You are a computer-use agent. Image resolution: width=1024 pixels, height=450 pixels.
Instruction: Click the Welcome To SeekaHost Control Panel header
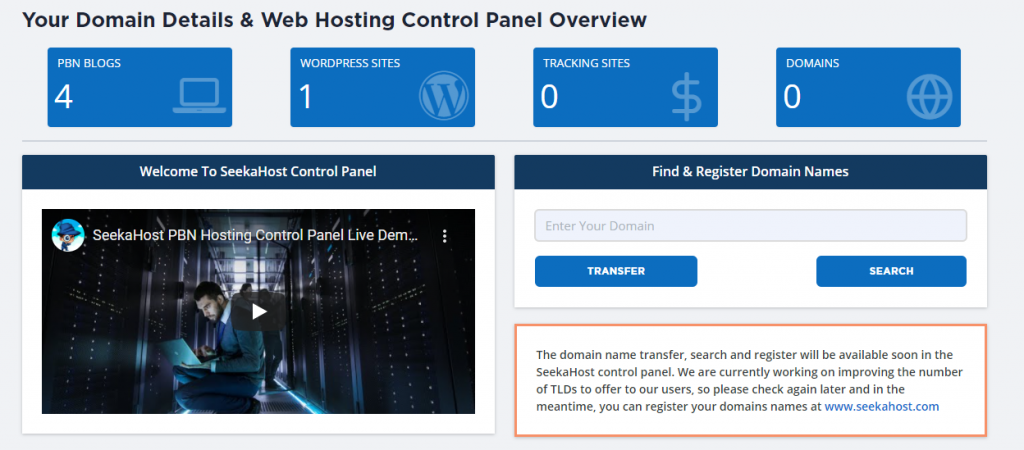(x=258, y=172)
